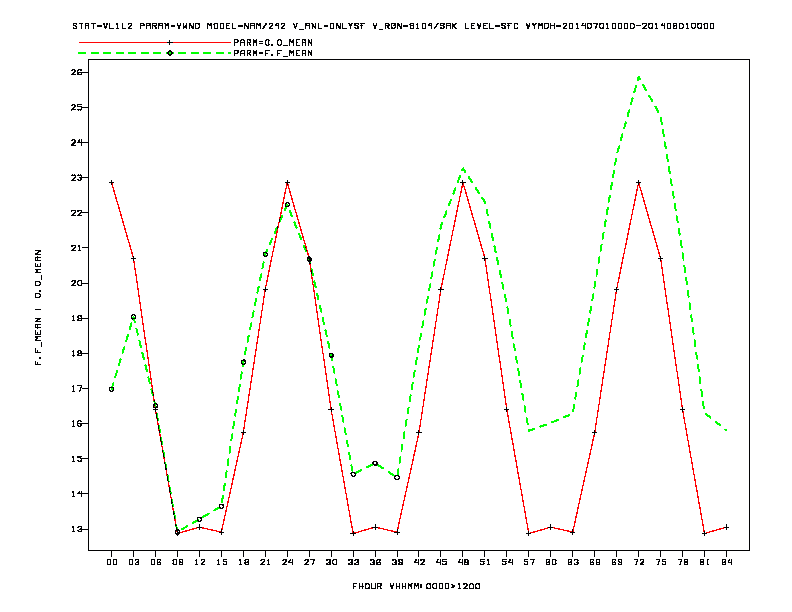The width and height of the screenshot is (792, 612).
Task: Select the PARM=O.O_MEAN legend label
Action: pos(273,42)
